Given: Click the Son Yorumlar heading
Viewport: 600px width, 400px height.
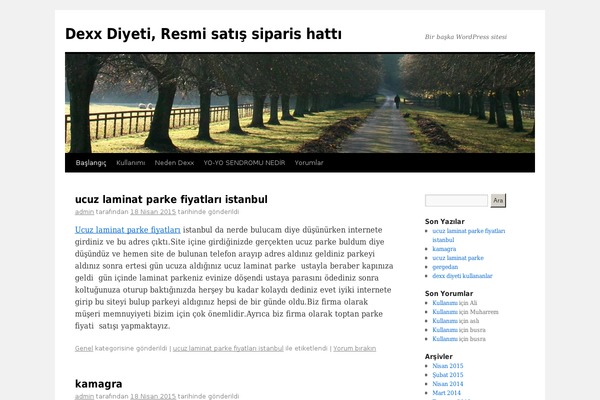Looking at the screenshot, I should click(449, 294).
